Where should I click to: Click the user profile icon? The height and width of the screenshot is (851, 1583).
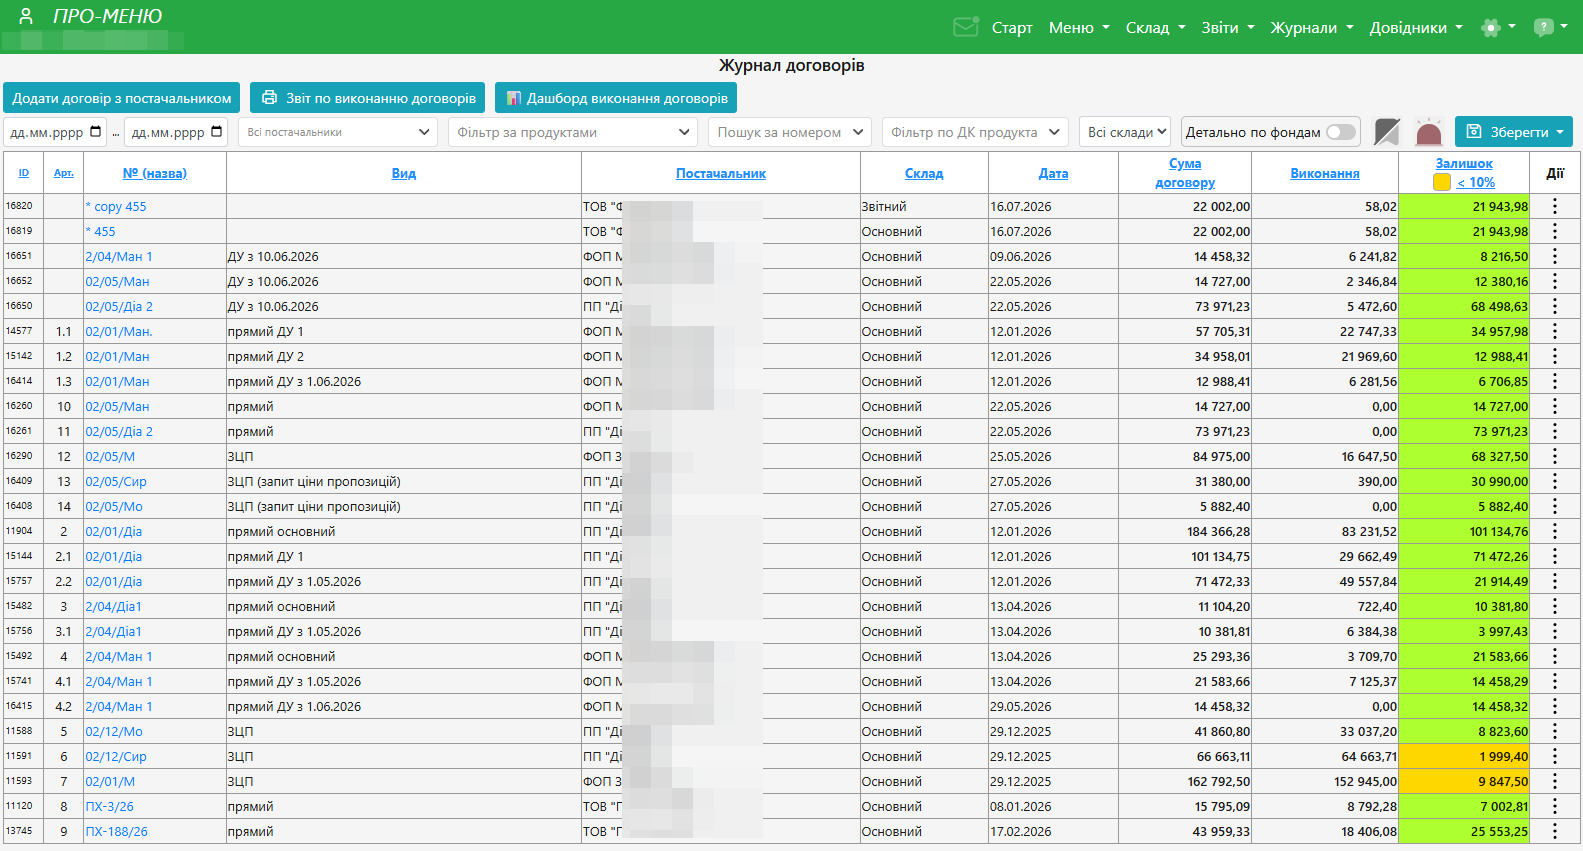[x=26, y=16]
